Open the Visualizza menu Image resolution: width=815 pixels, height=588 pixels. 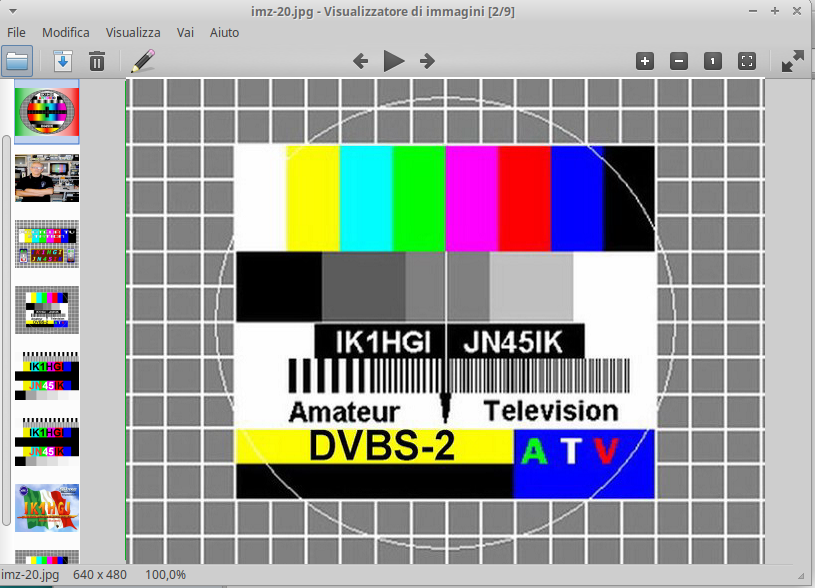tap(133, 32)
